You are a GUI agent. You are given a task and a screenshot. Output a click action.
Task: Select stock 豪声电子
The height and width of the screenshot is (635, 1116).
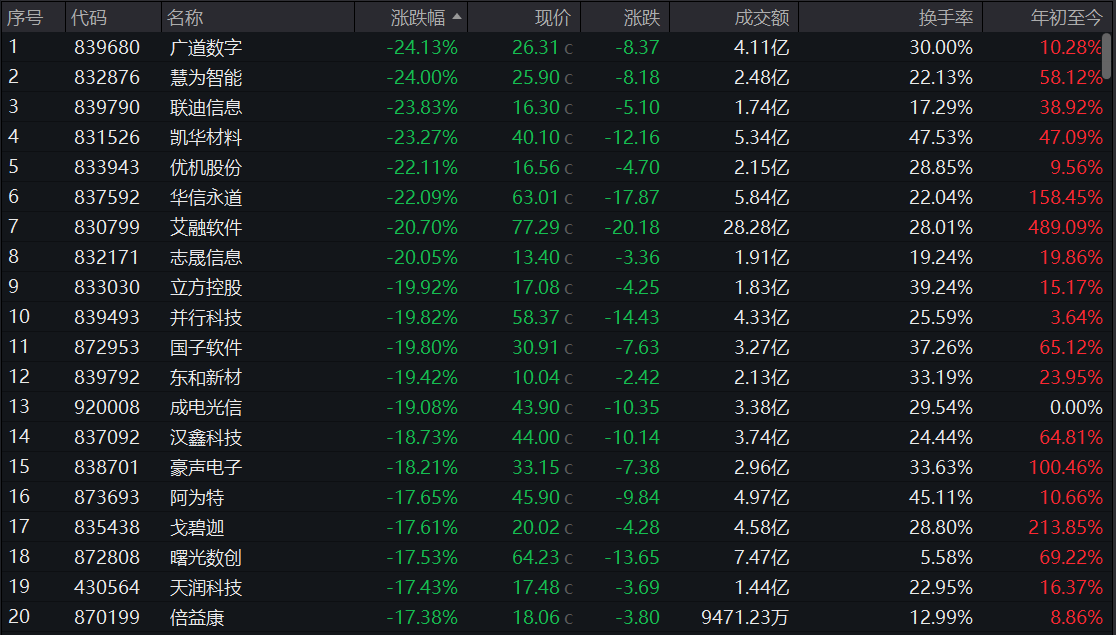click(206, 468)
